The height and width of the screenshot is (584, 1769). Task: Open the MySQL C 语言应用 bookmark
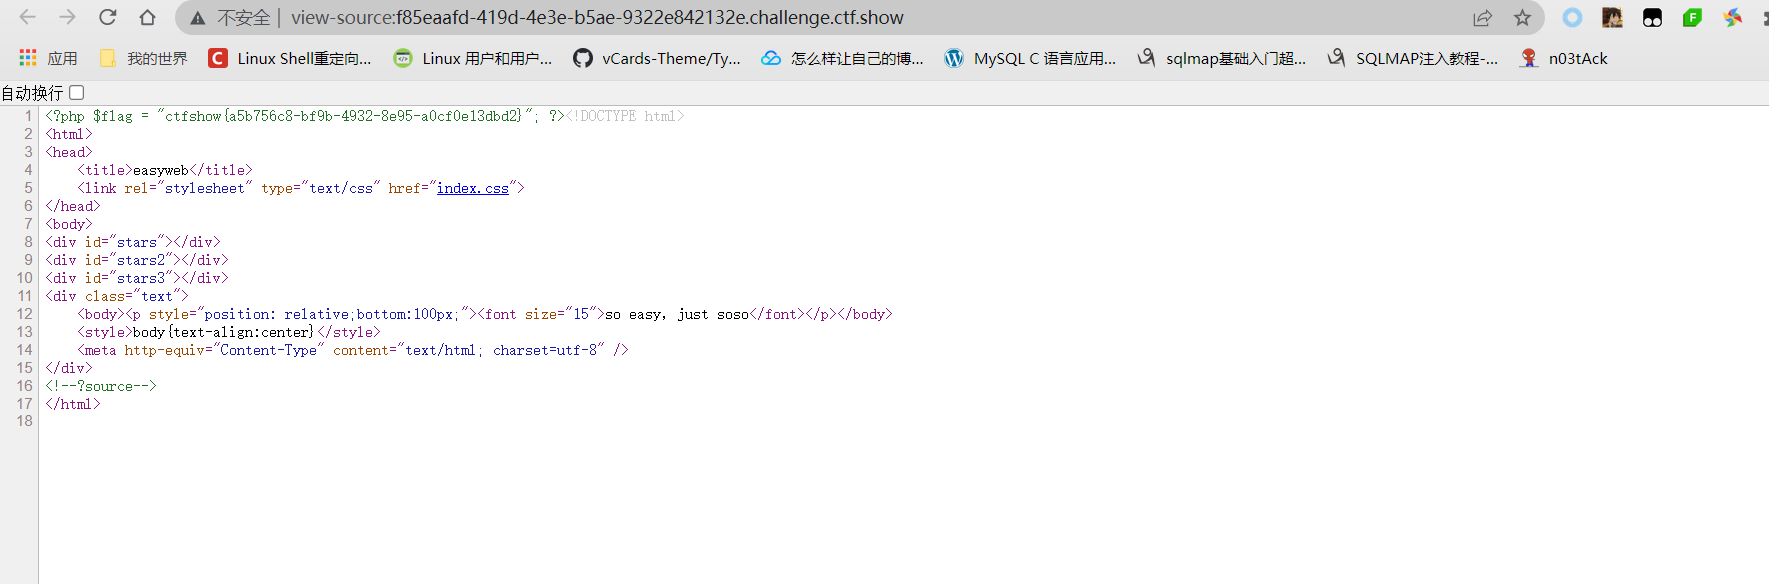tap(1030, 58)
